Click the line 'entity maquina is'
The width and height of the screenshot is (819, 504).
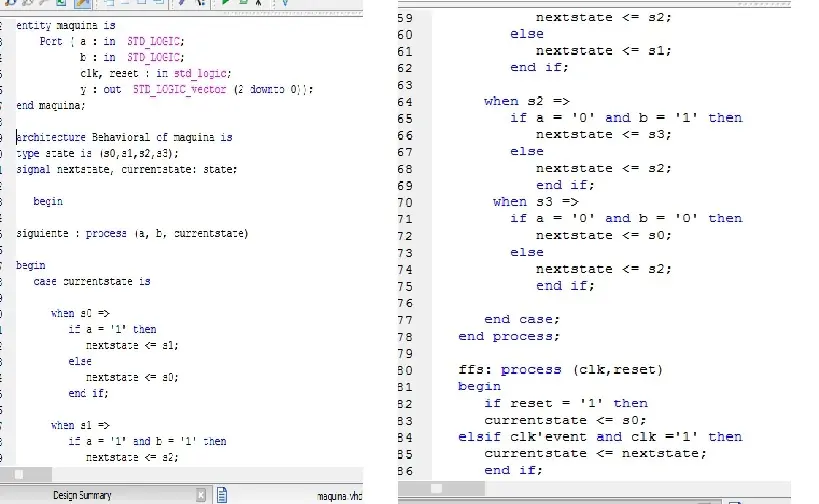click(x=66, y=25)
